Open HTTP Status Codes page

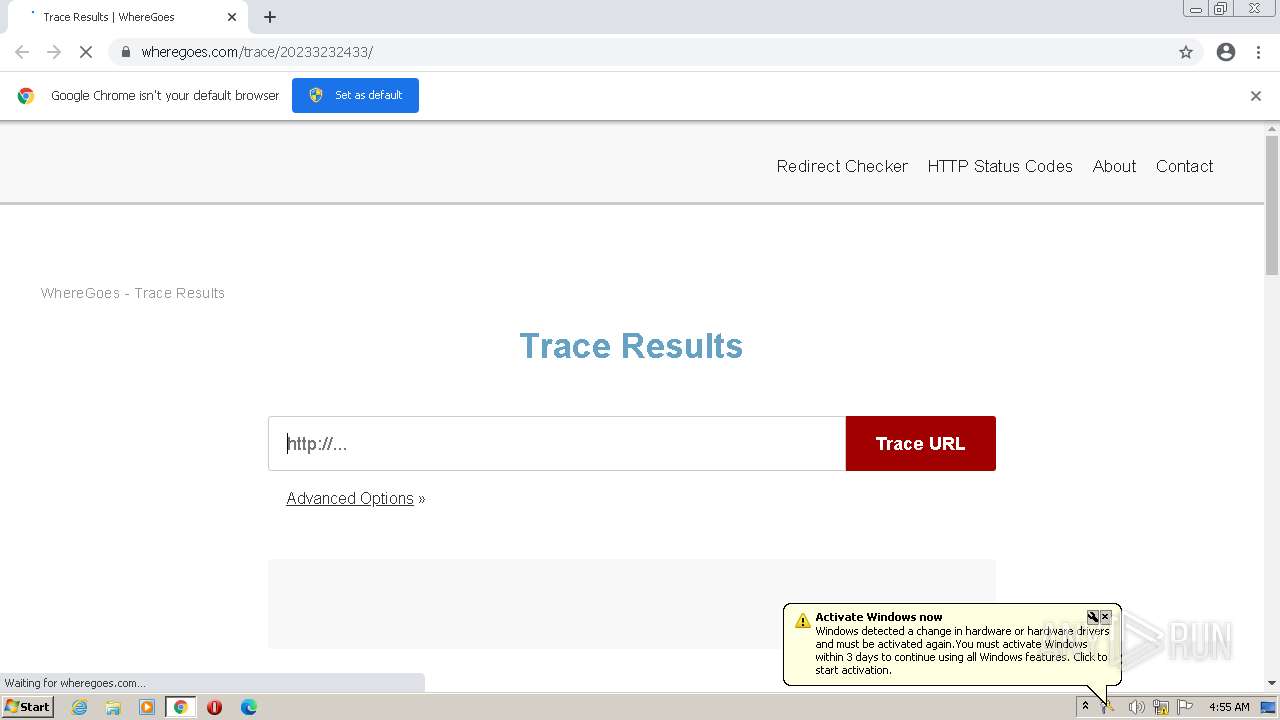click(x=1000, y=166)
